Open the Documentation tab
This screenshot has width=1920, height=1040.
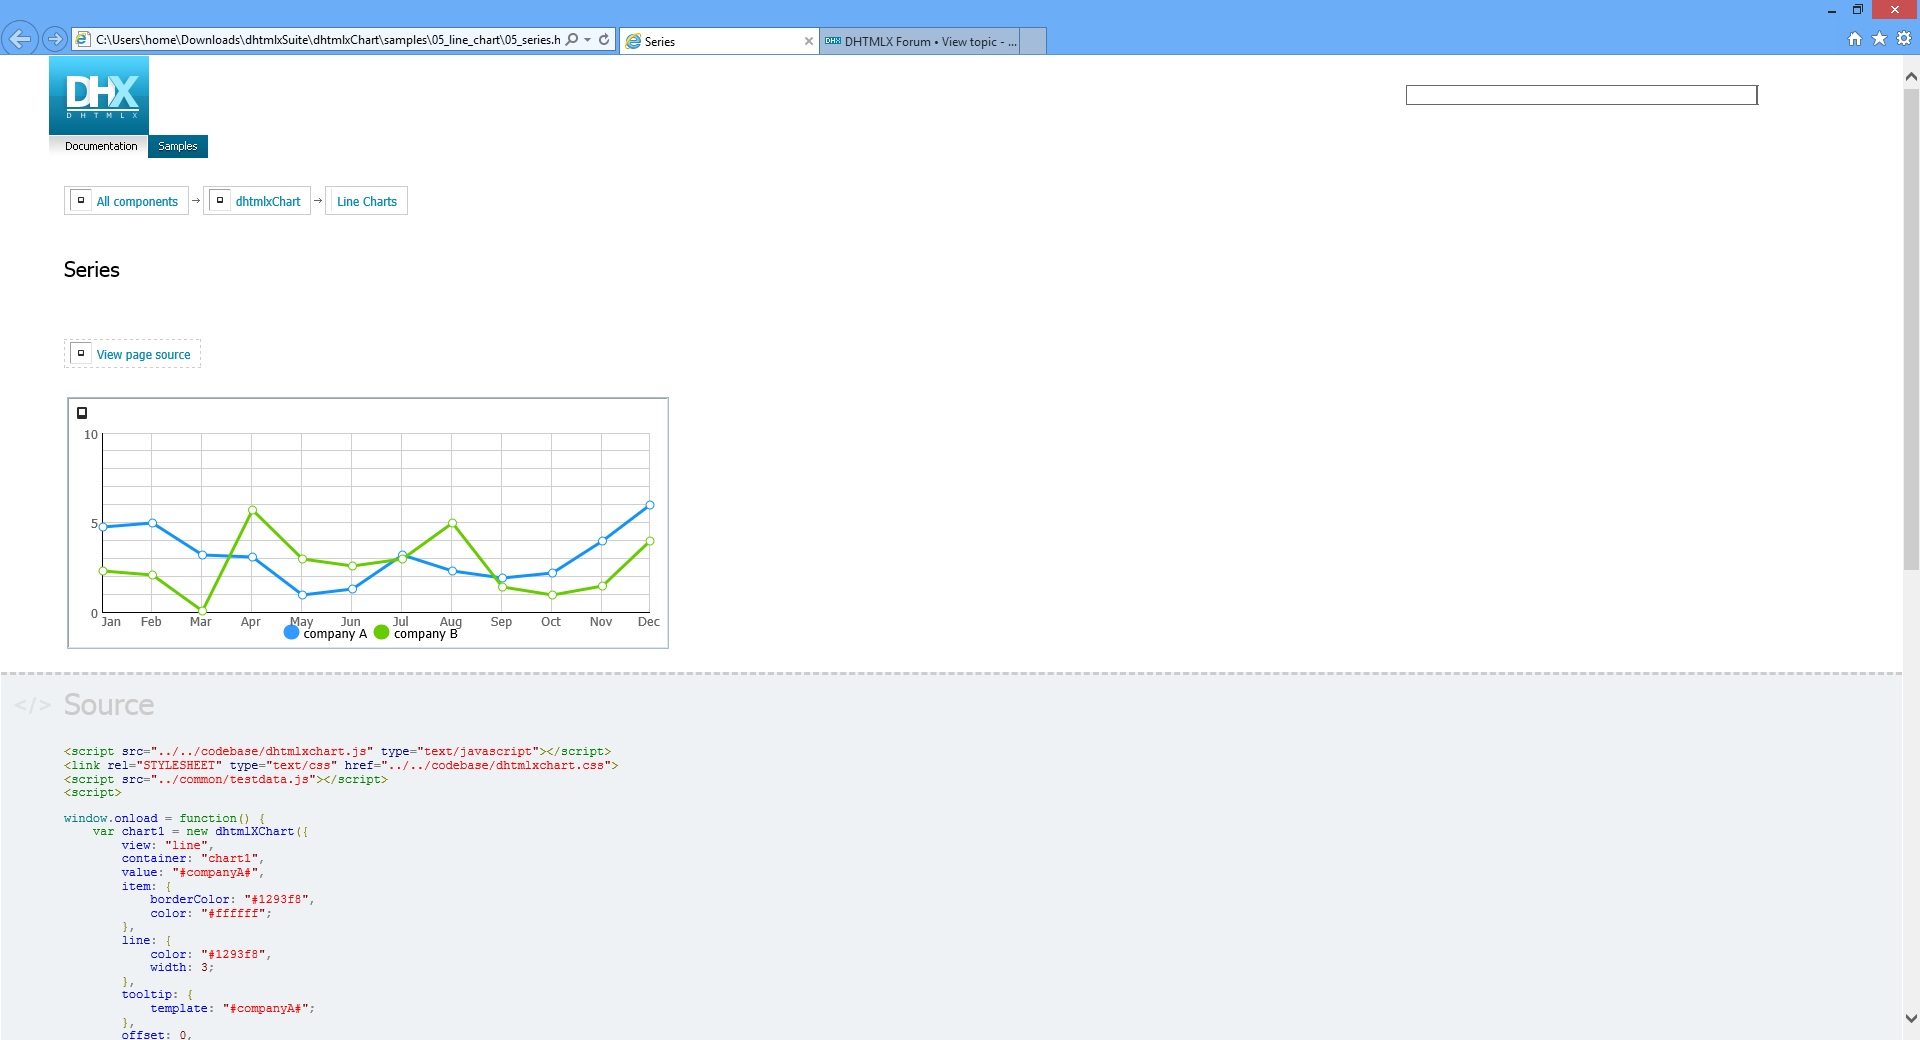point(101,146)
